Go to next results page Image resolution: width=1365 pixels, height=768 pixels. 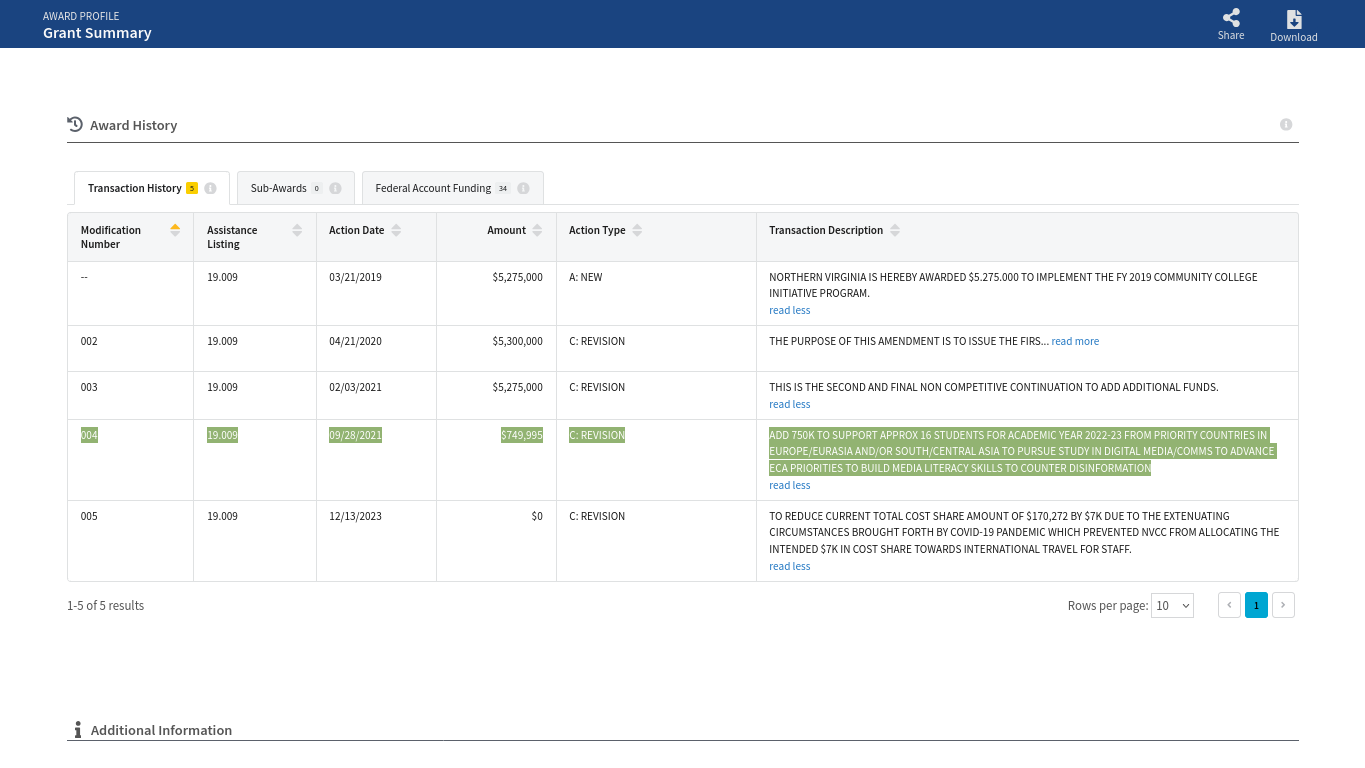(1283, 605)
